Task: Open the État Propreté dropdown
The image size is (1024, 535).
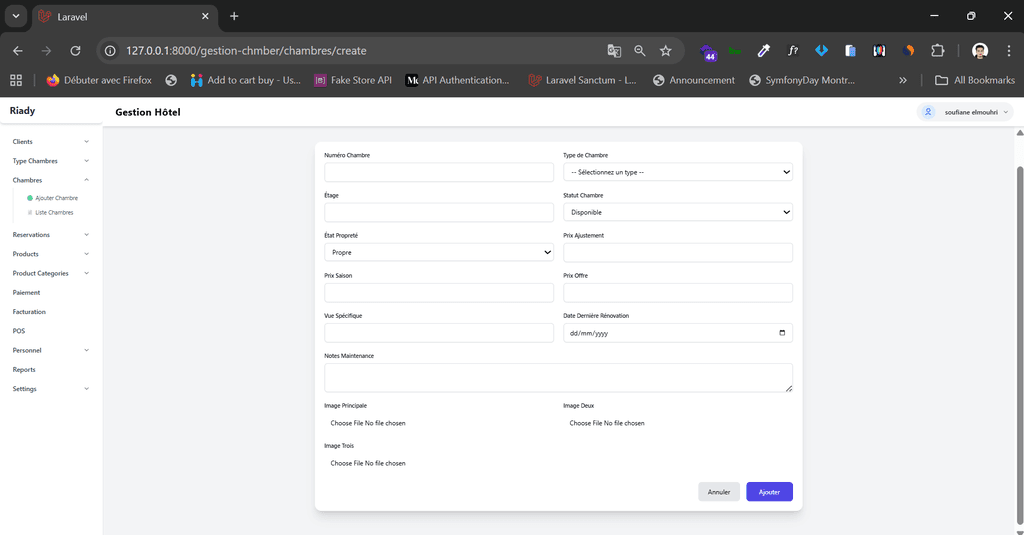Action: [438, 253]
